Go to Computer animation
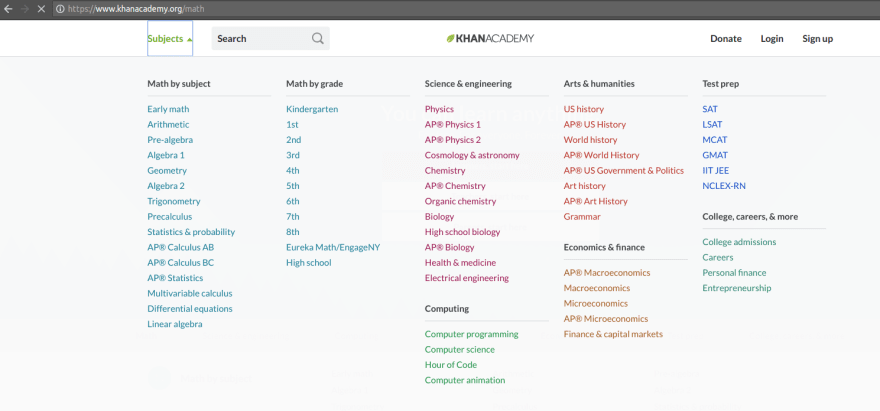880x411 pixels. pos(465,380)
